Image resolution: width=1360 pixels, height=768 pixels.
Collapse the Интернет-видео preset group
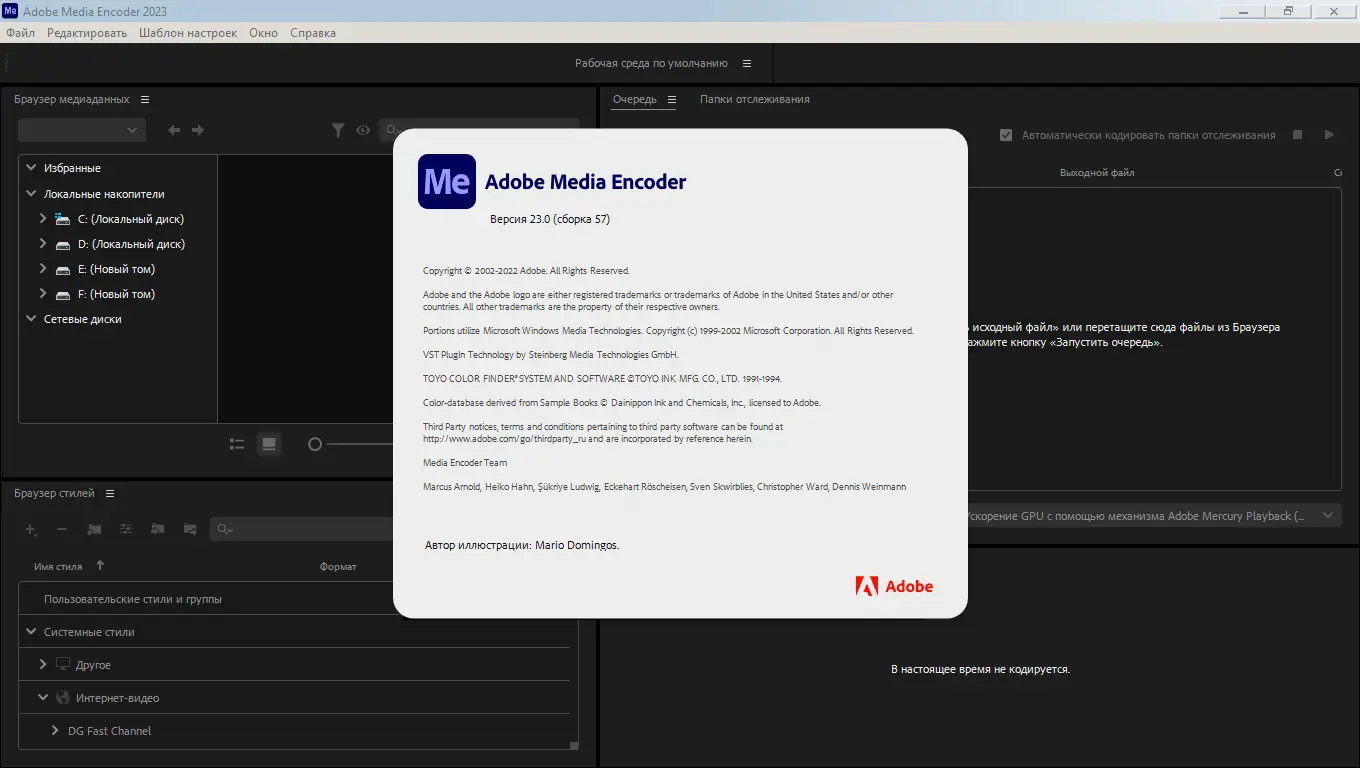(43, 698)
